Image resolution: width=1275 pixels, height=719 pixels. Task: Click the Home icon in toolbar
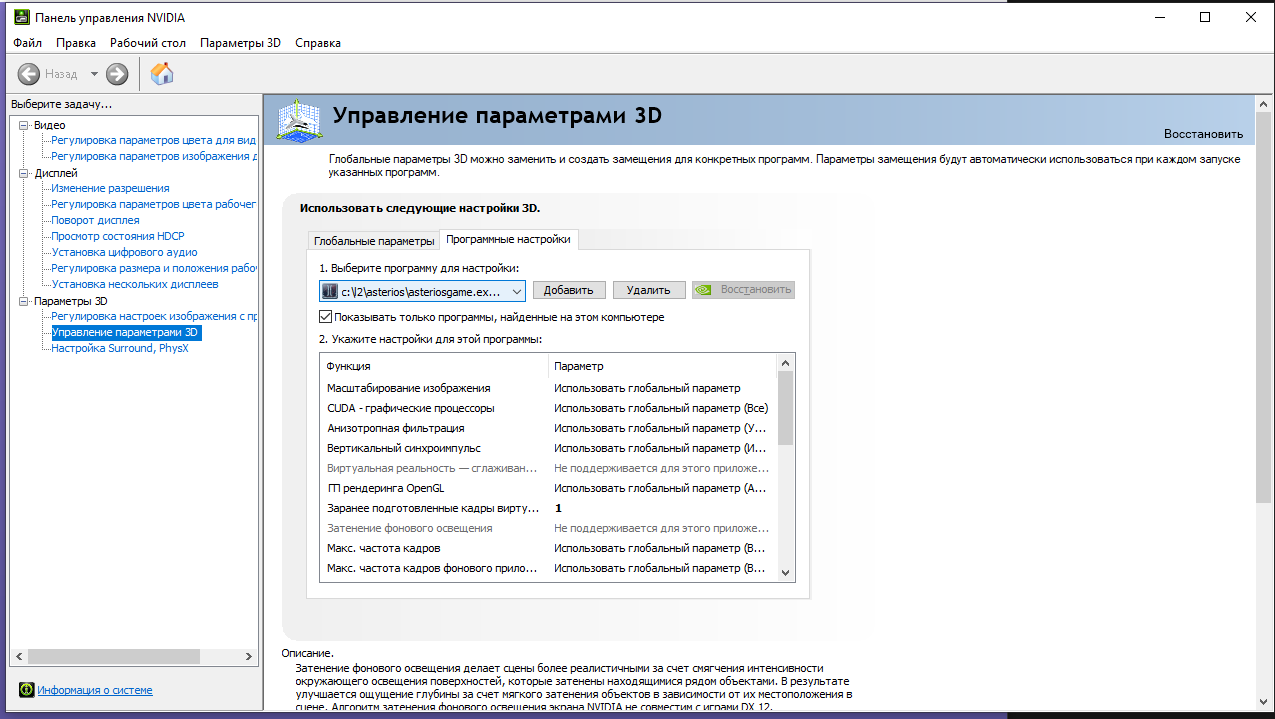(x=161, y=73)
